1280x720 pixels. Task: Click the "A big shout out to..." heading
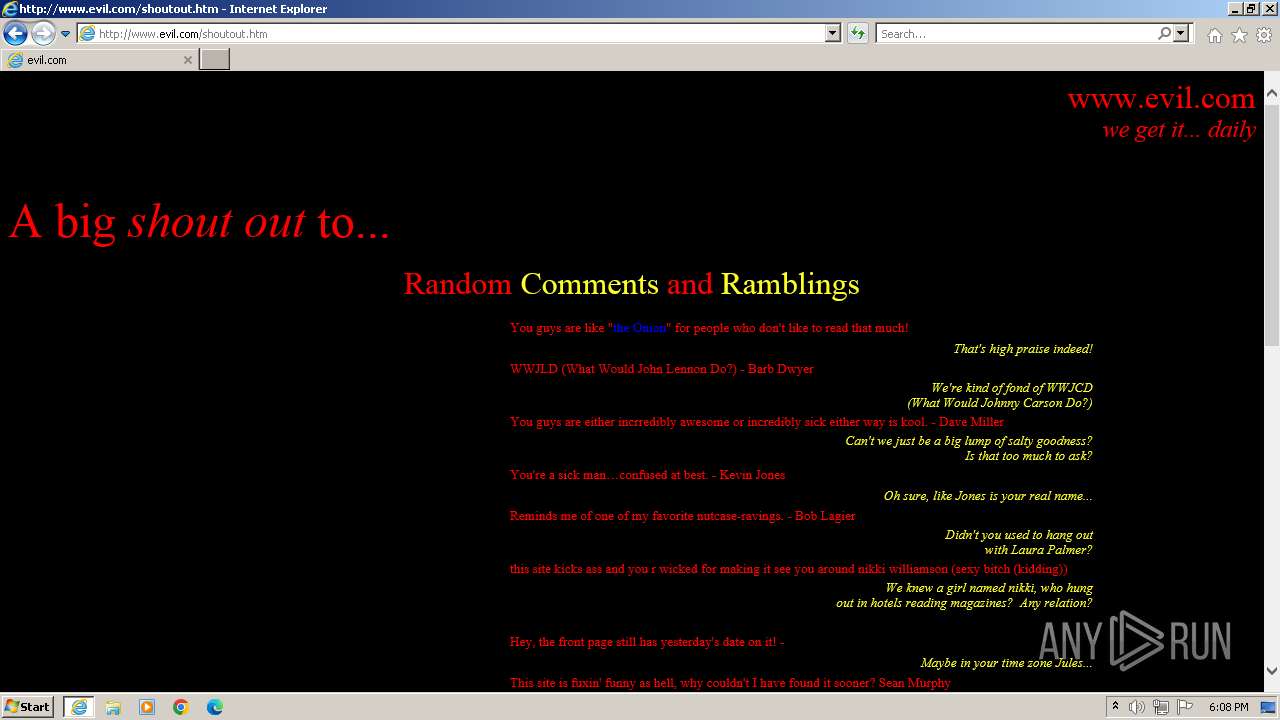coord(199,222)
